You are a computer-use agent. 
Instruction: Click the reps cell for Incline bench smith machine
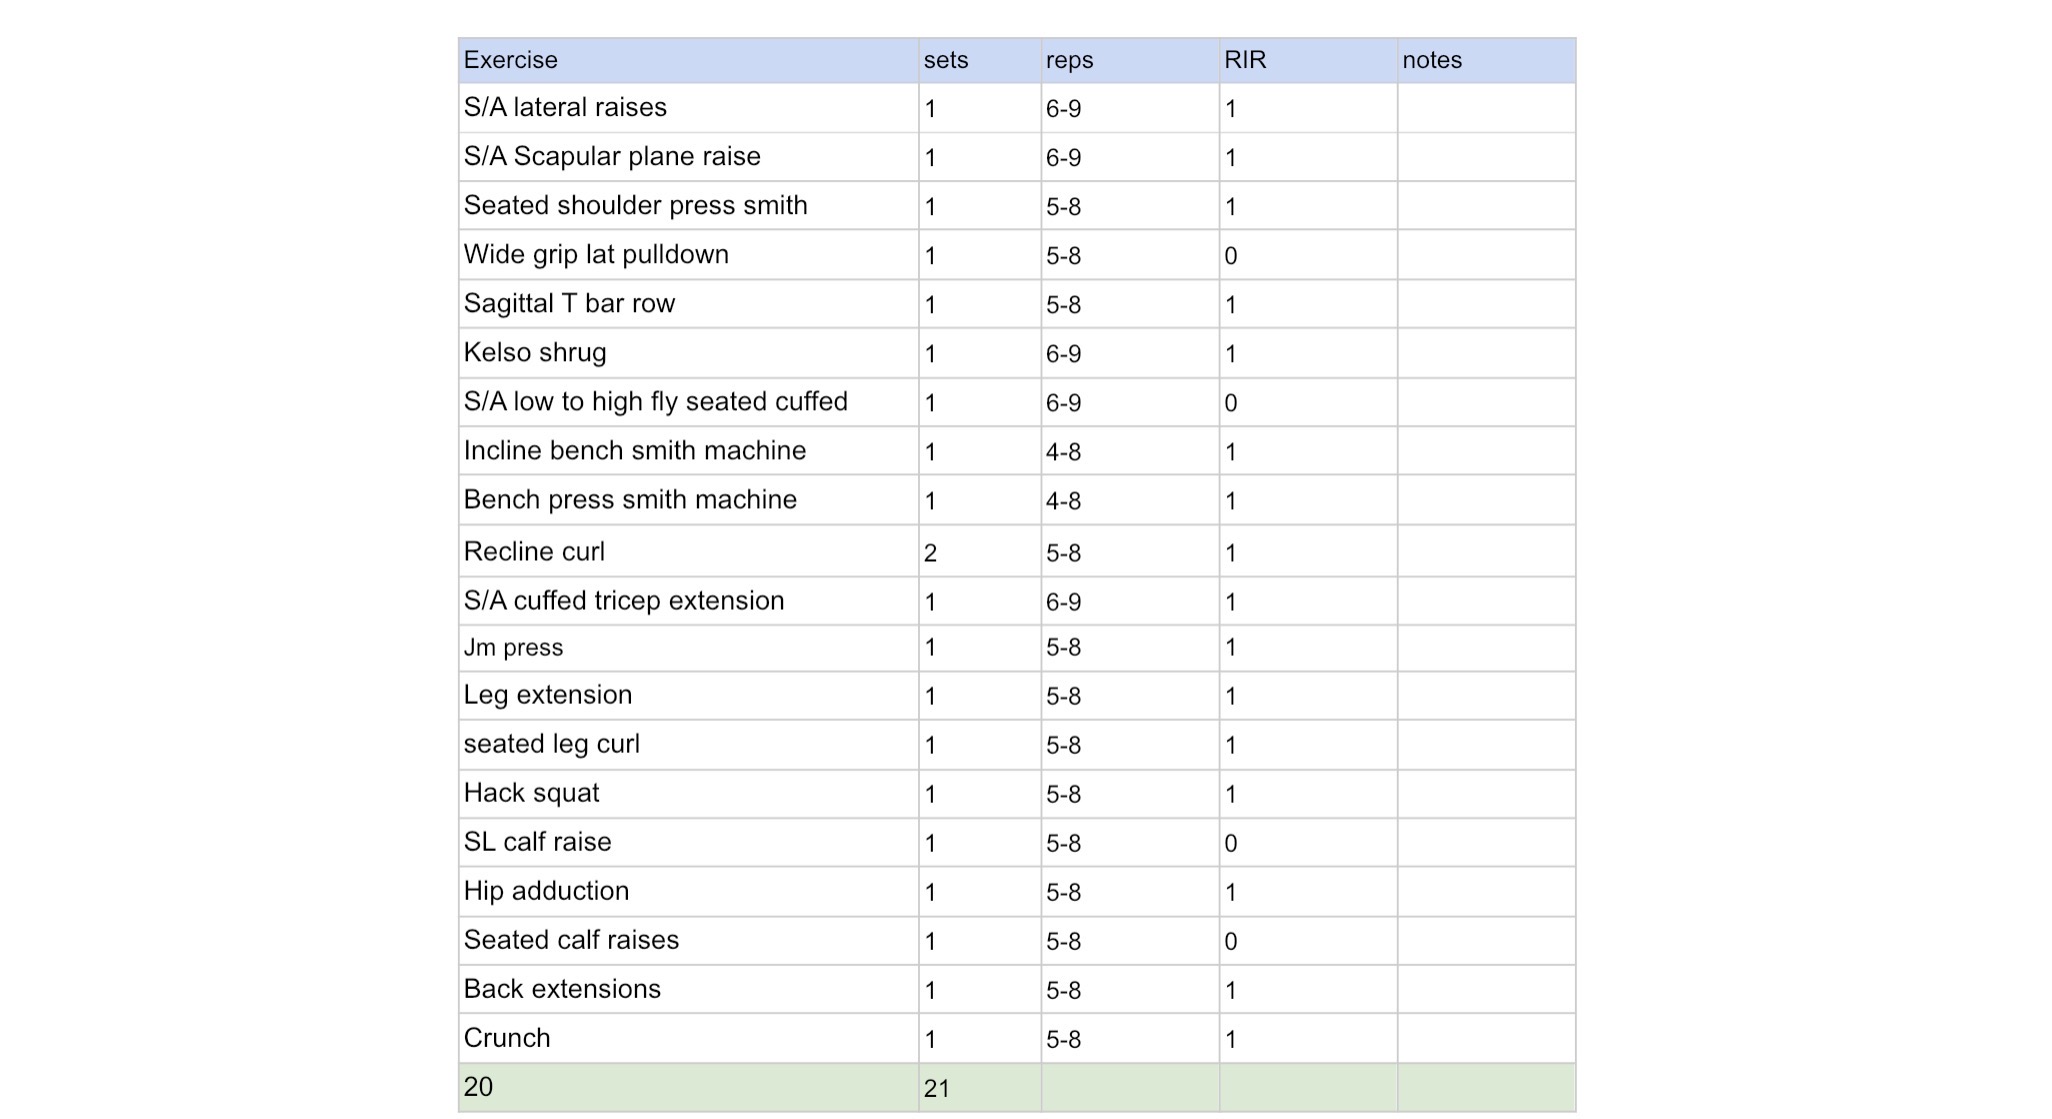click(x=1130, y=451)
